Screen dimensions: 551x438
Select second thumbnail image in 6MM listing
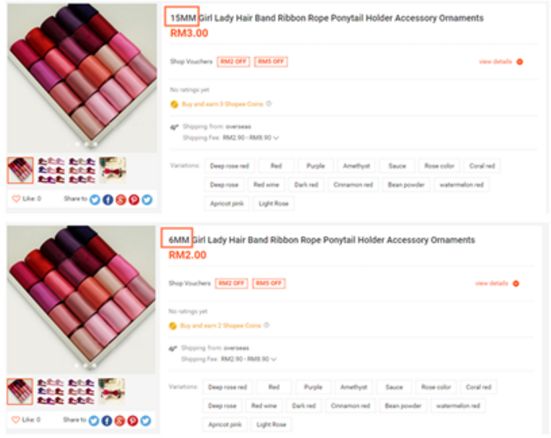[x=51, y=391]
